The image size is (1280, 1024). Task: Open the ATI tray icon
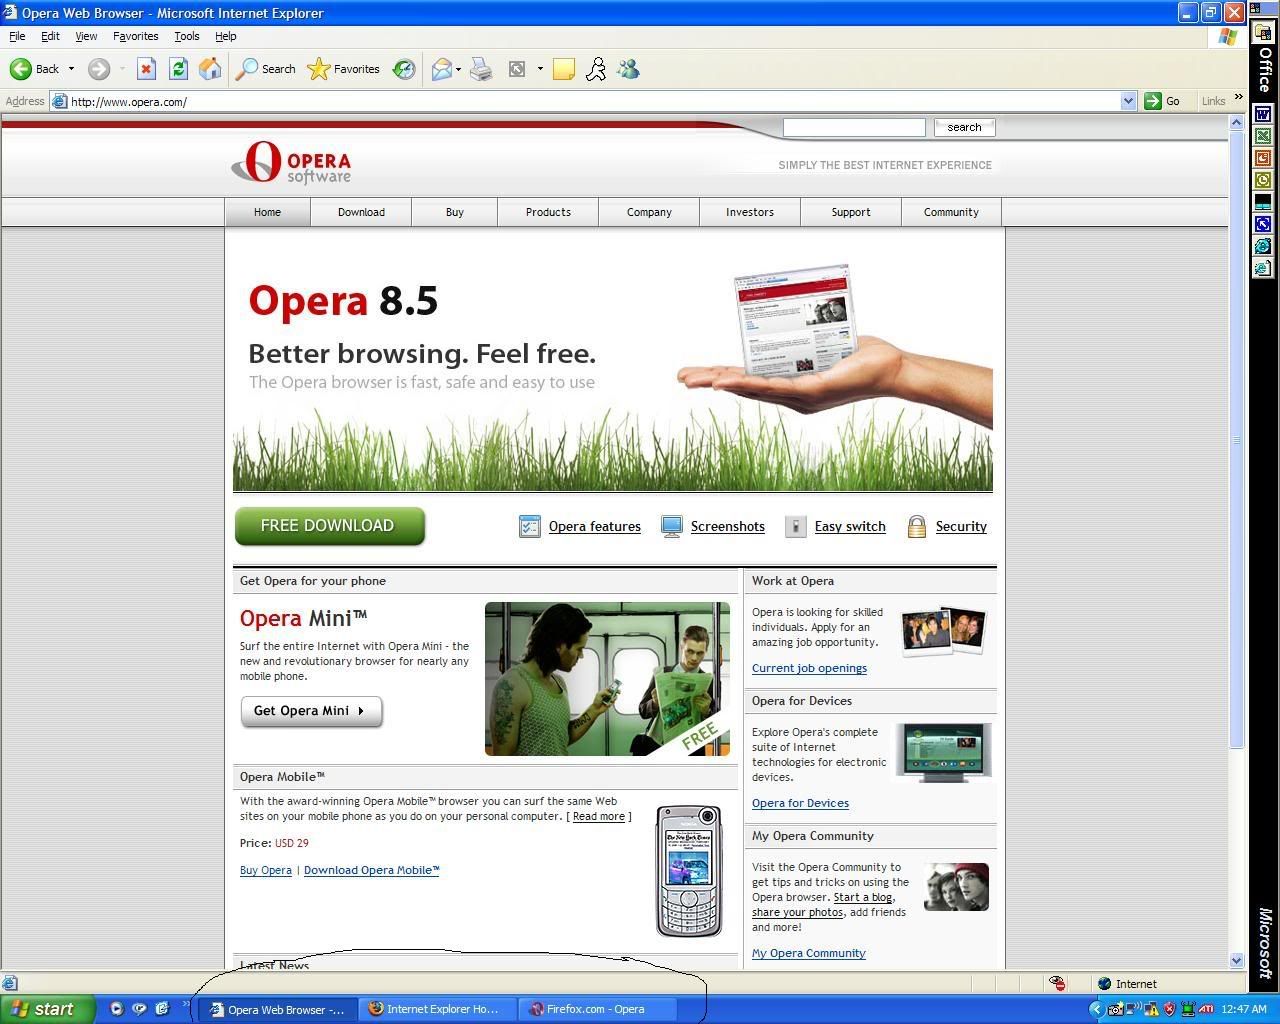pyautogui.click(x=1207, y=1009)
